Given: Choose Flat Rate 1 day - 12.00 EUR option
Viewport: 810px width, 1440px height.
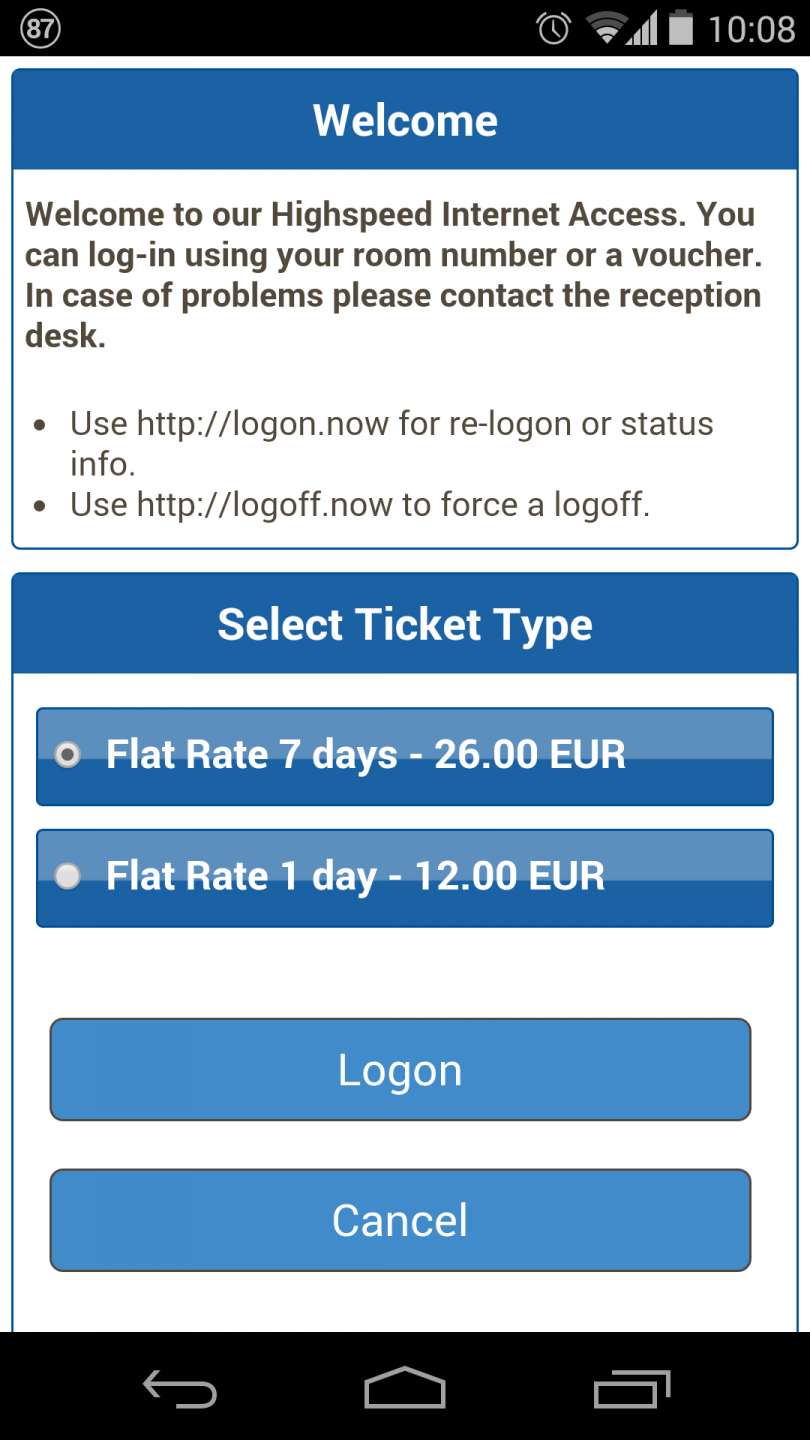Looking at the screenshot, I should [405, 878].
